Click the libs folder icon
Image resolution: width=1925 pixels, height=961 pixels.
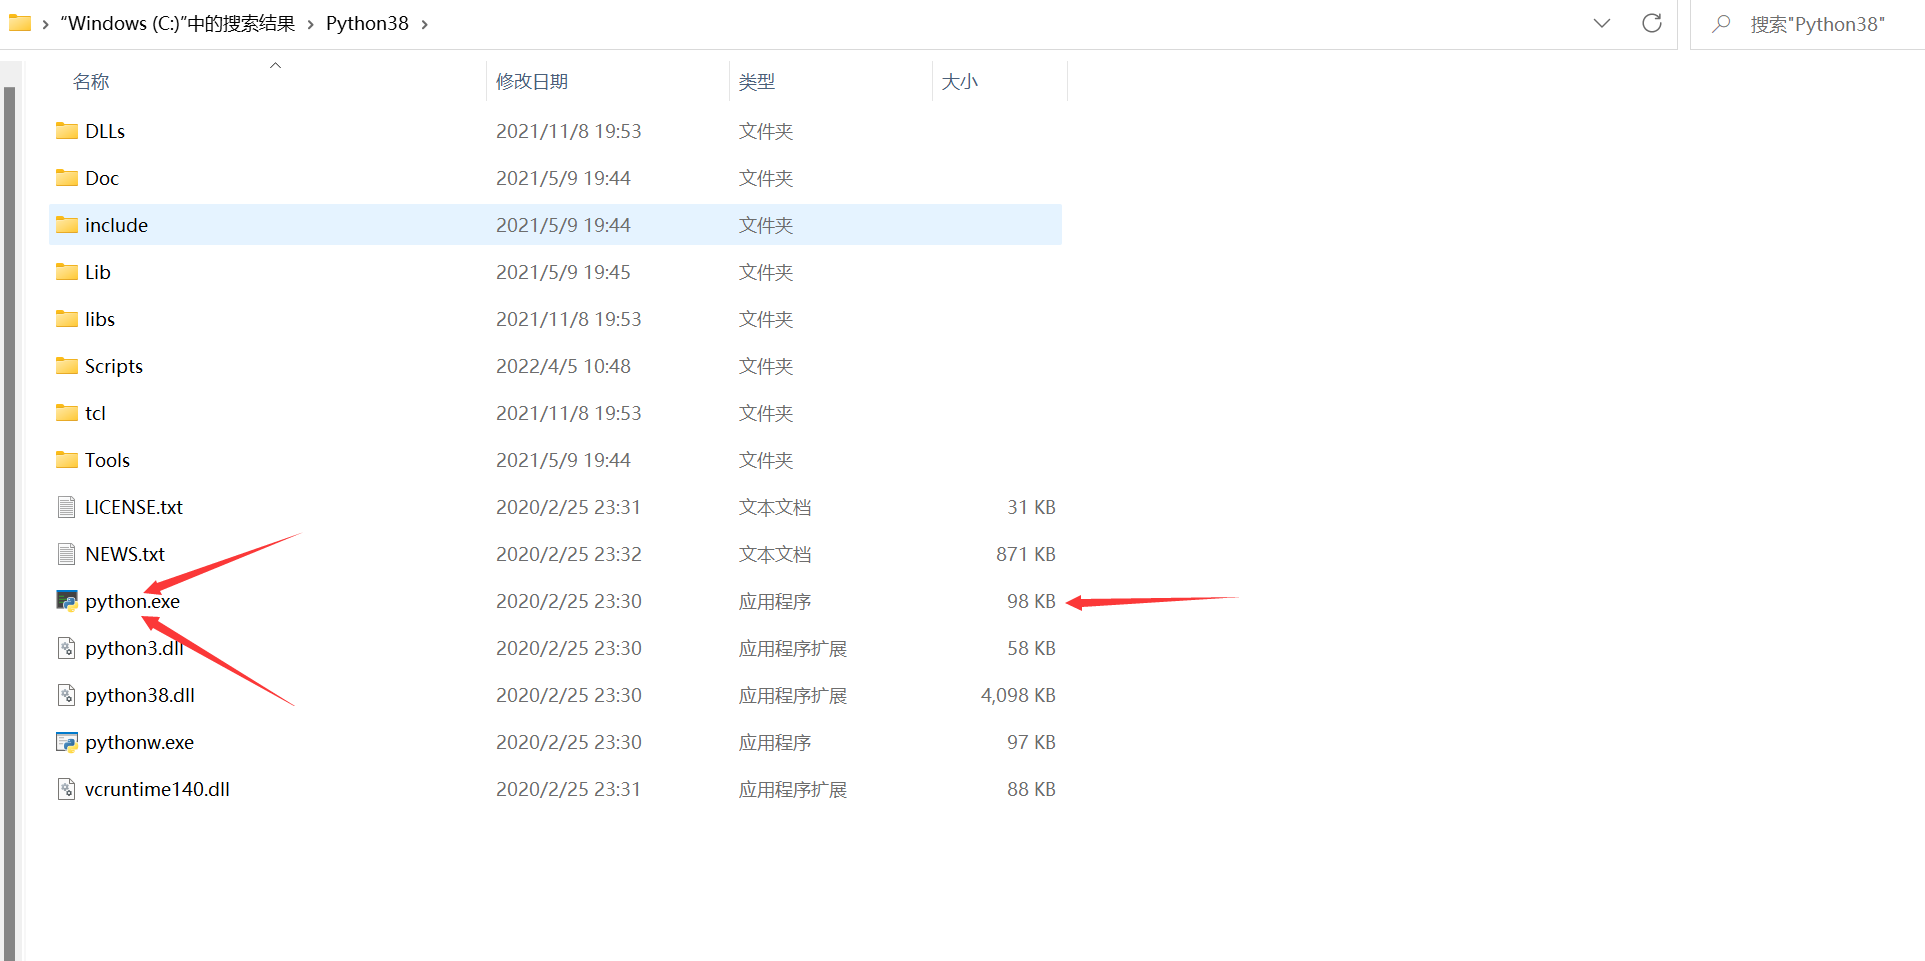67,319
